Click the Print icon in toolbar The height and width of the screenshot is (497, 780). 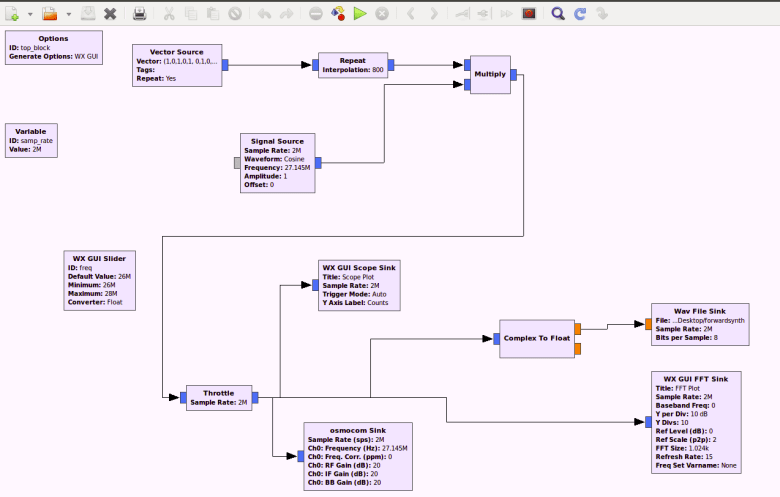coord(140,14)
